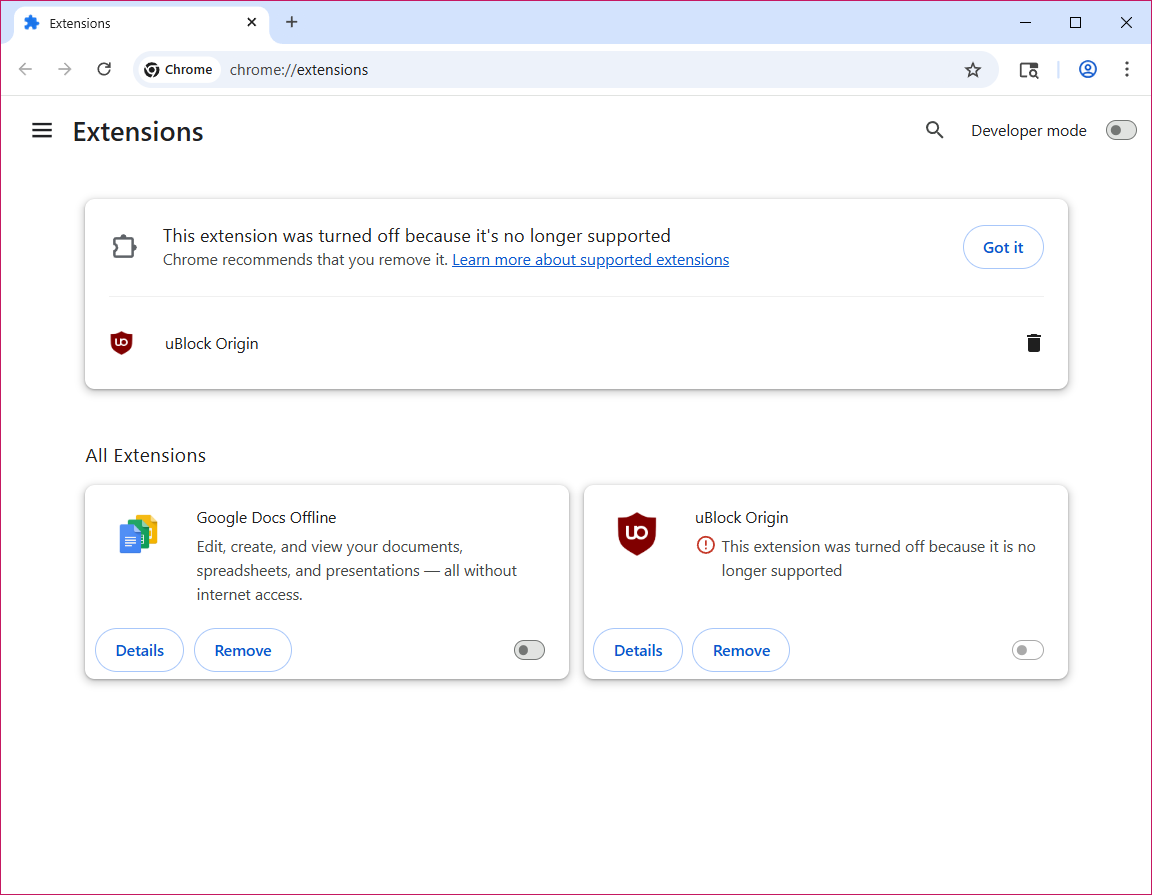Open the Google Lens search icon in toolbar
The width and height of the screenshot is (1152, 895).
pyautogui.click(x=1029, y=70)
